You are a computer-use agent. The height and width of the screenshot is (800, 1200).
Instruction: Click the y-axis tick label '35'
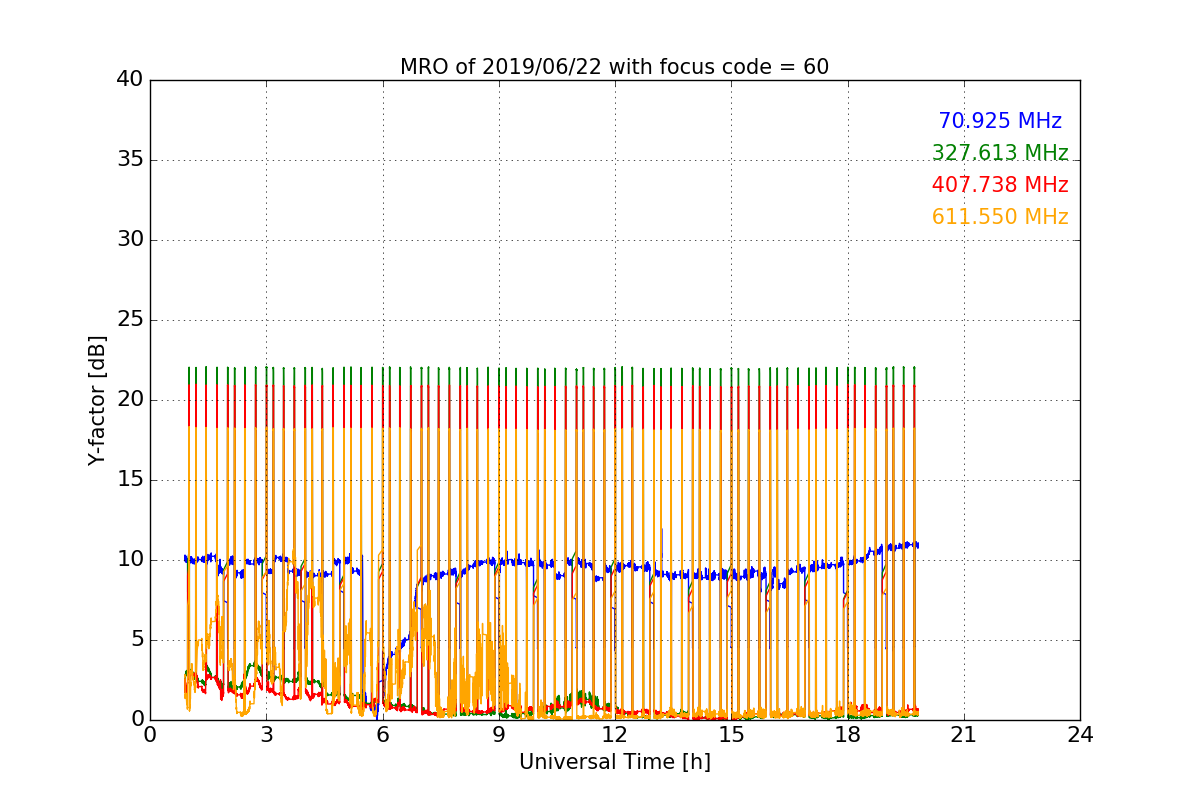[128, 160]
